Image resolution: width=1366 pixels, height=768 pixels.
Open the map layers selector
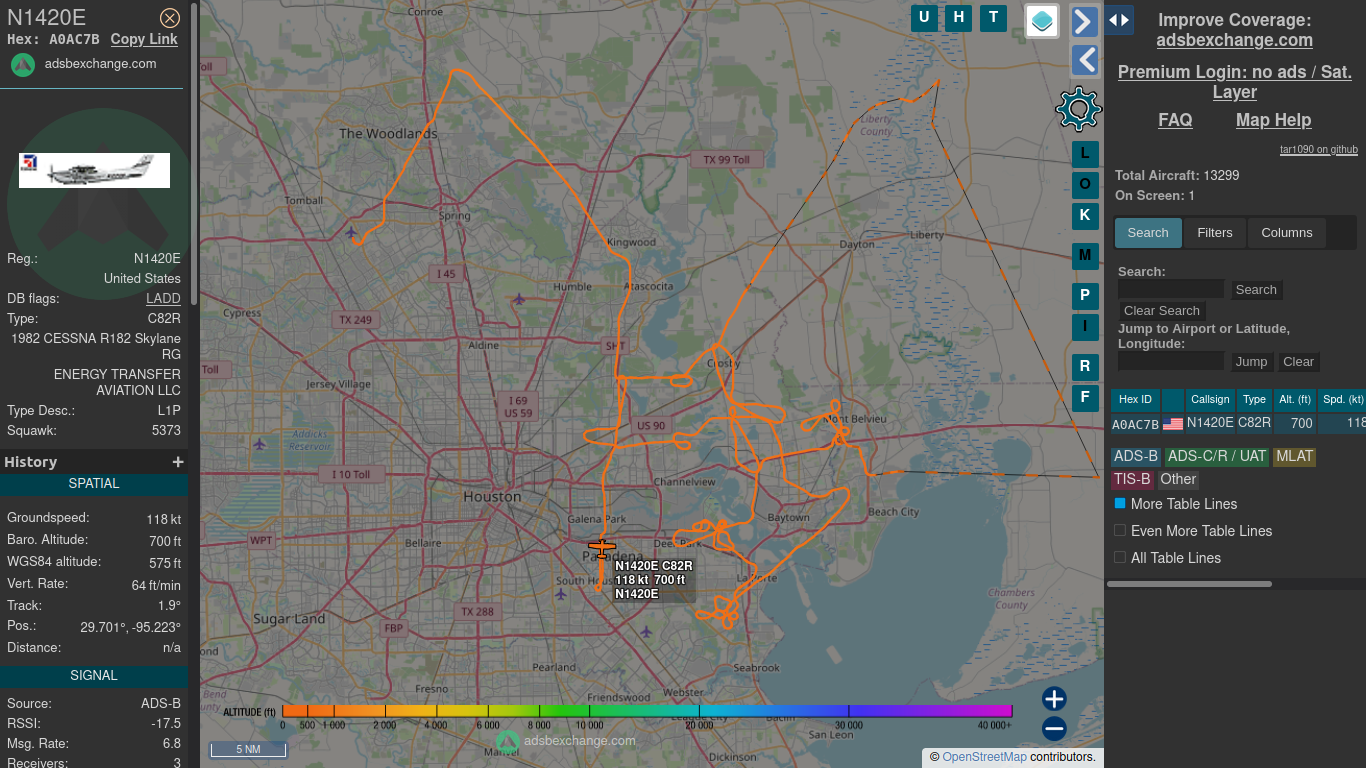coord(1042,21)
